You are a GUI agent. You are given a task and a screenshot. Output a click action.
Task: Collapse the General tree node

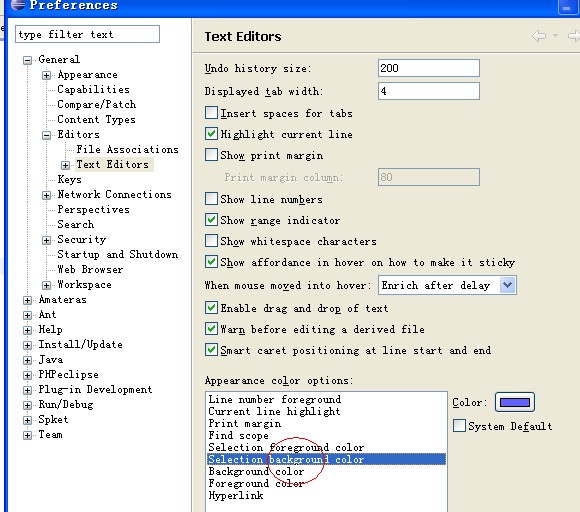[27, 60]
